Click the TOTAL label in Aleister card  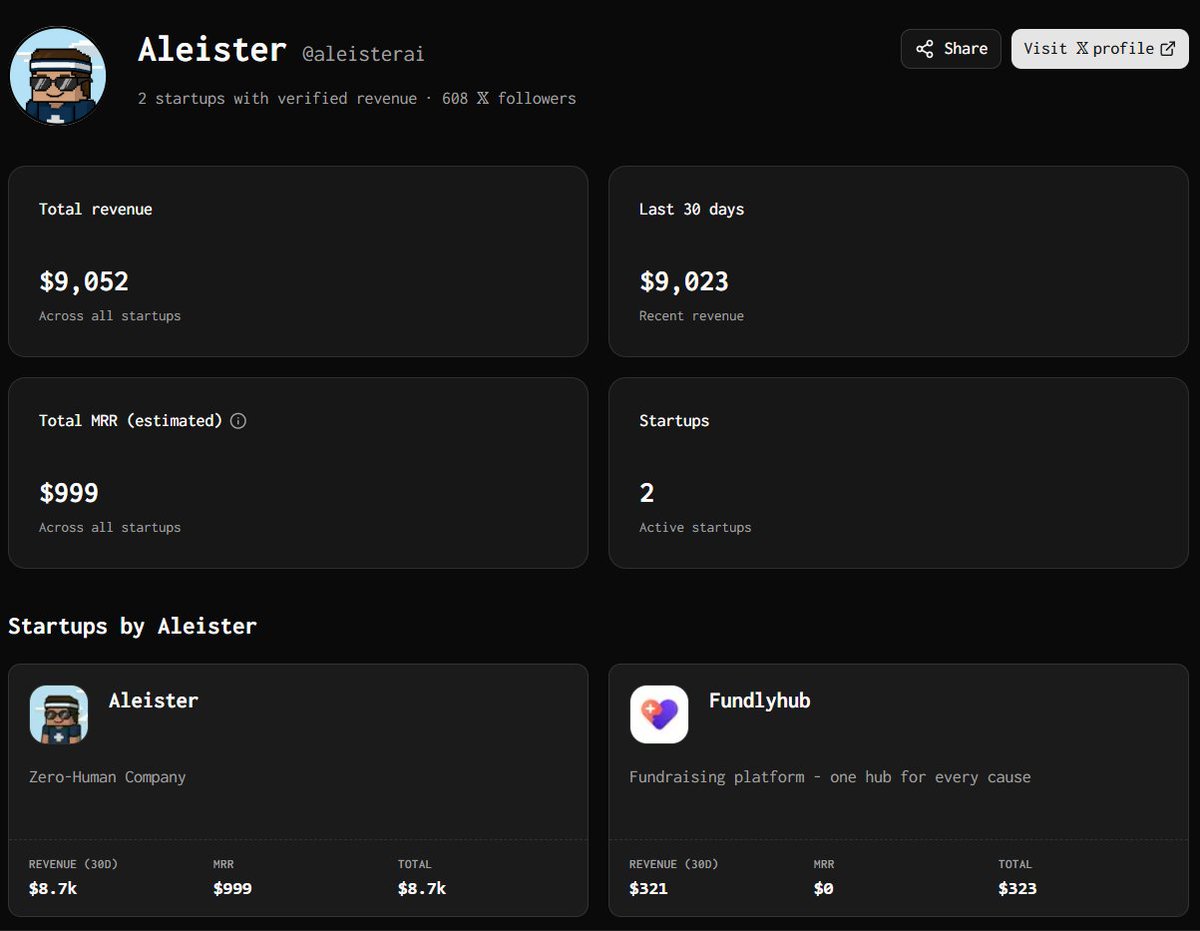pyautogui.click(x=414, y=864)
